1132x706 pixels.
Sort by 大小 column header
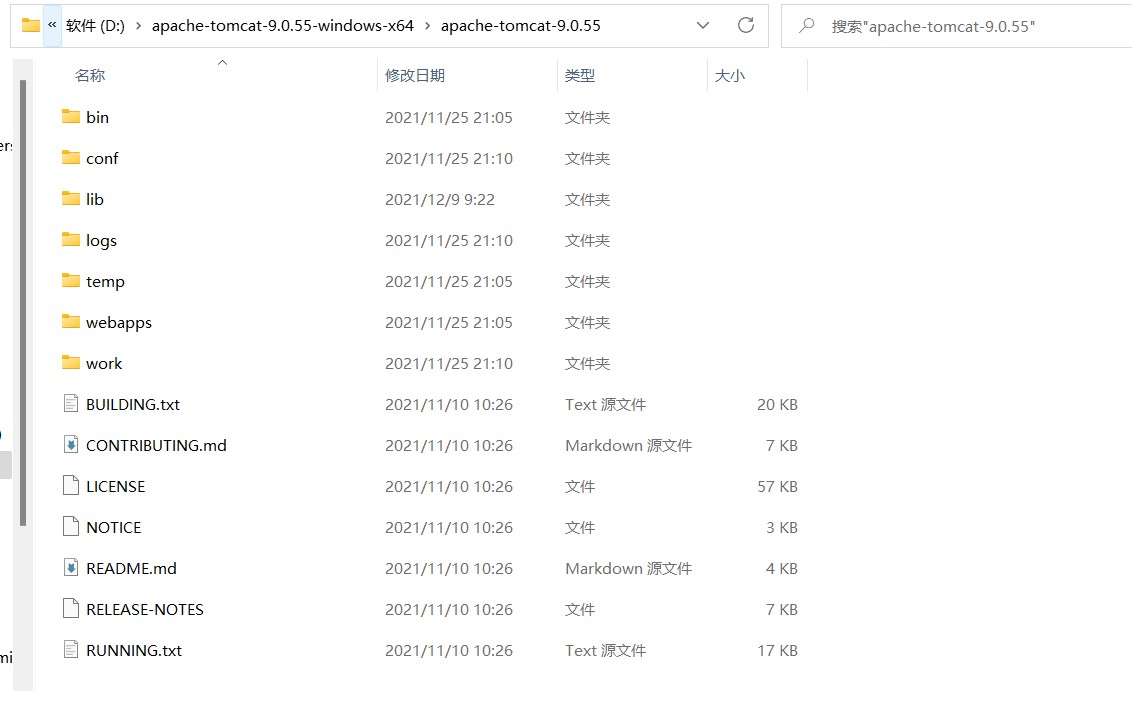(x=729, y=75)
